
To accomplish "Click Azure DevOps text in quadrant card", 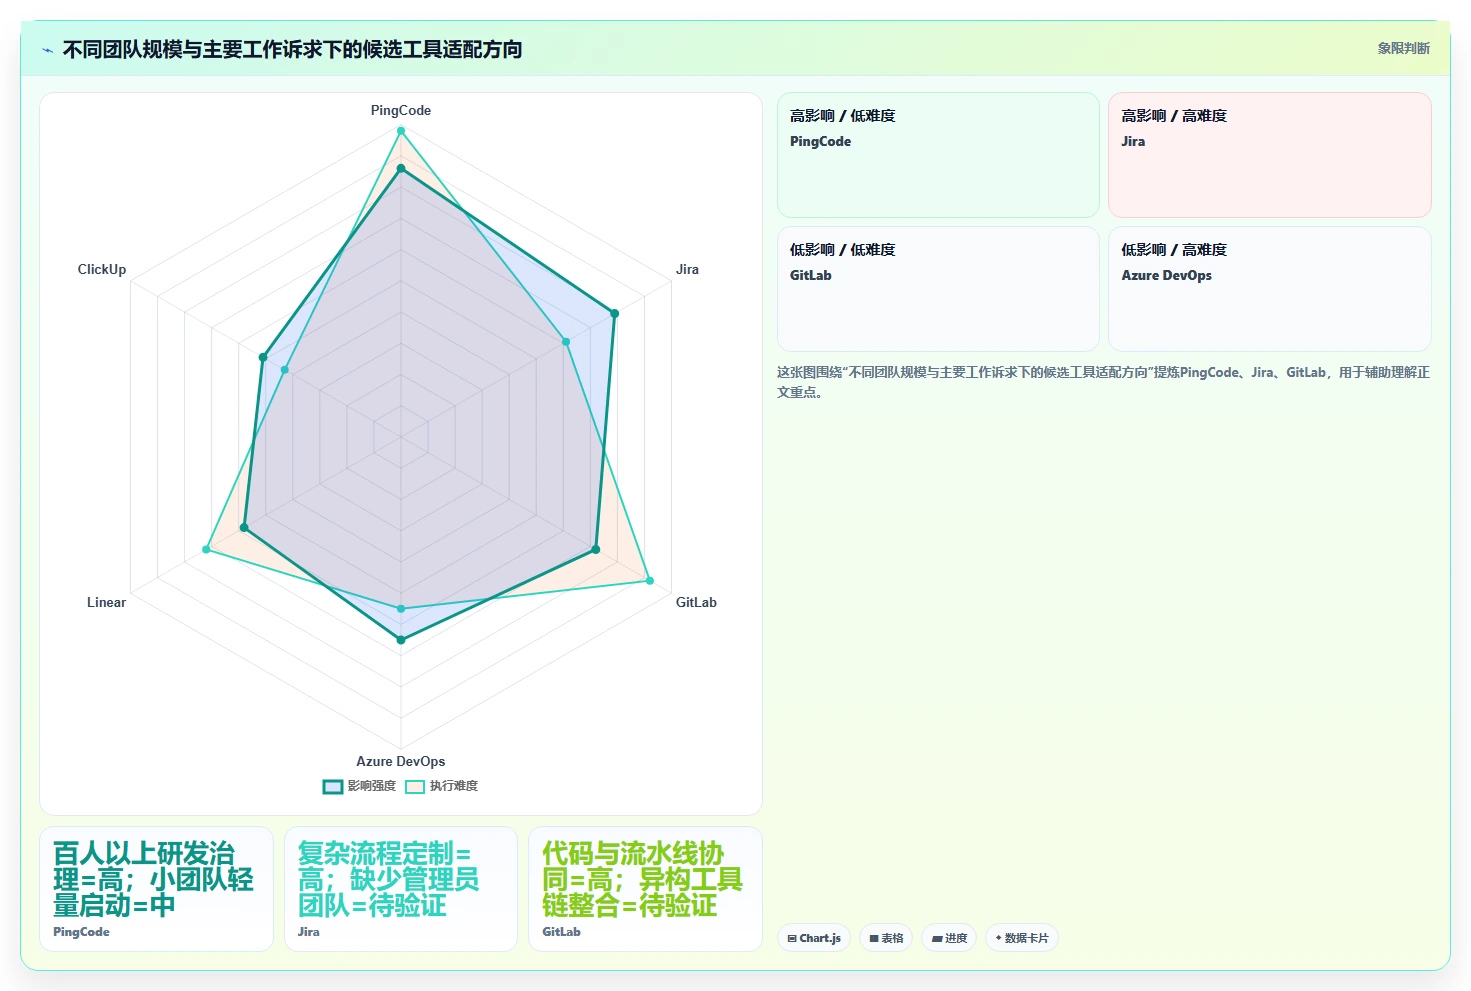I will click(1166, 275).
